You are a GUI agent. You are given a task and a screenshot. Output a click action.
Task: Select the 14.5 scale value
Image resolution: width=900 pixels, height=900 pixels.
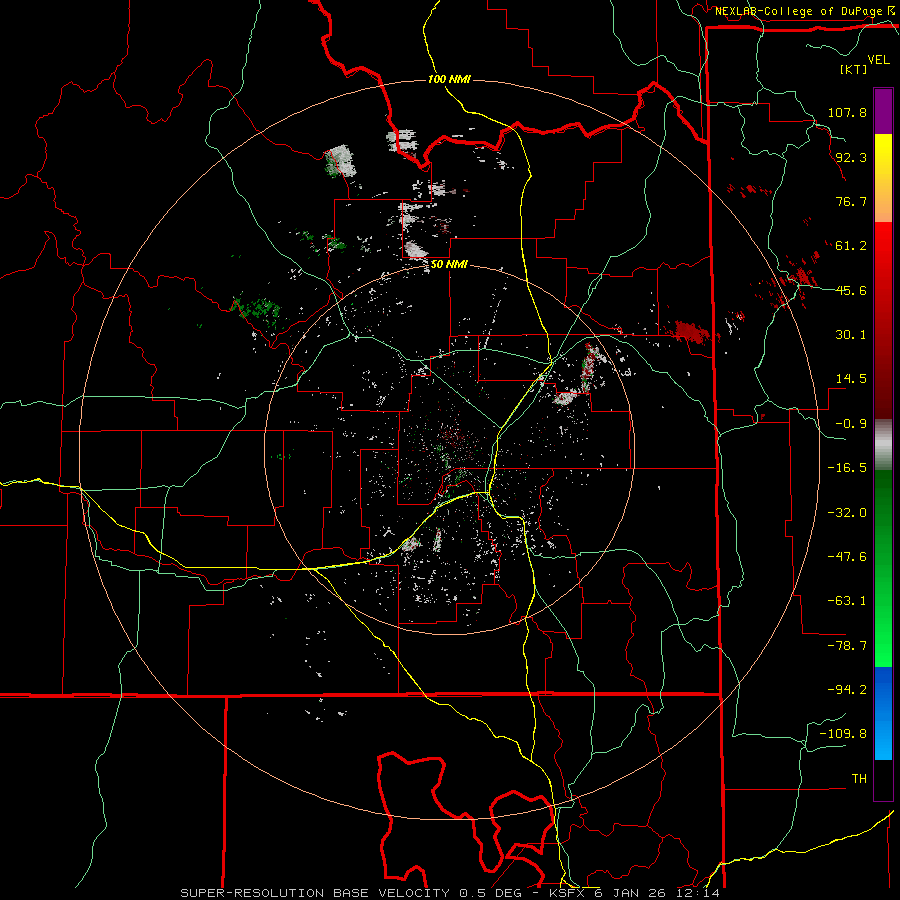click(x=851, y=379)
